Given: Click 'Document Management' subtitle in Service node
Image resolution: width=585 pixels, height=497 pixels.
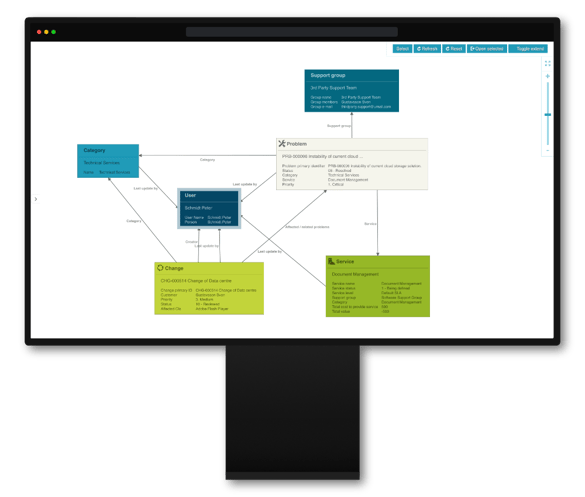Looking at the screenshot, I should (x=355, y=274).
